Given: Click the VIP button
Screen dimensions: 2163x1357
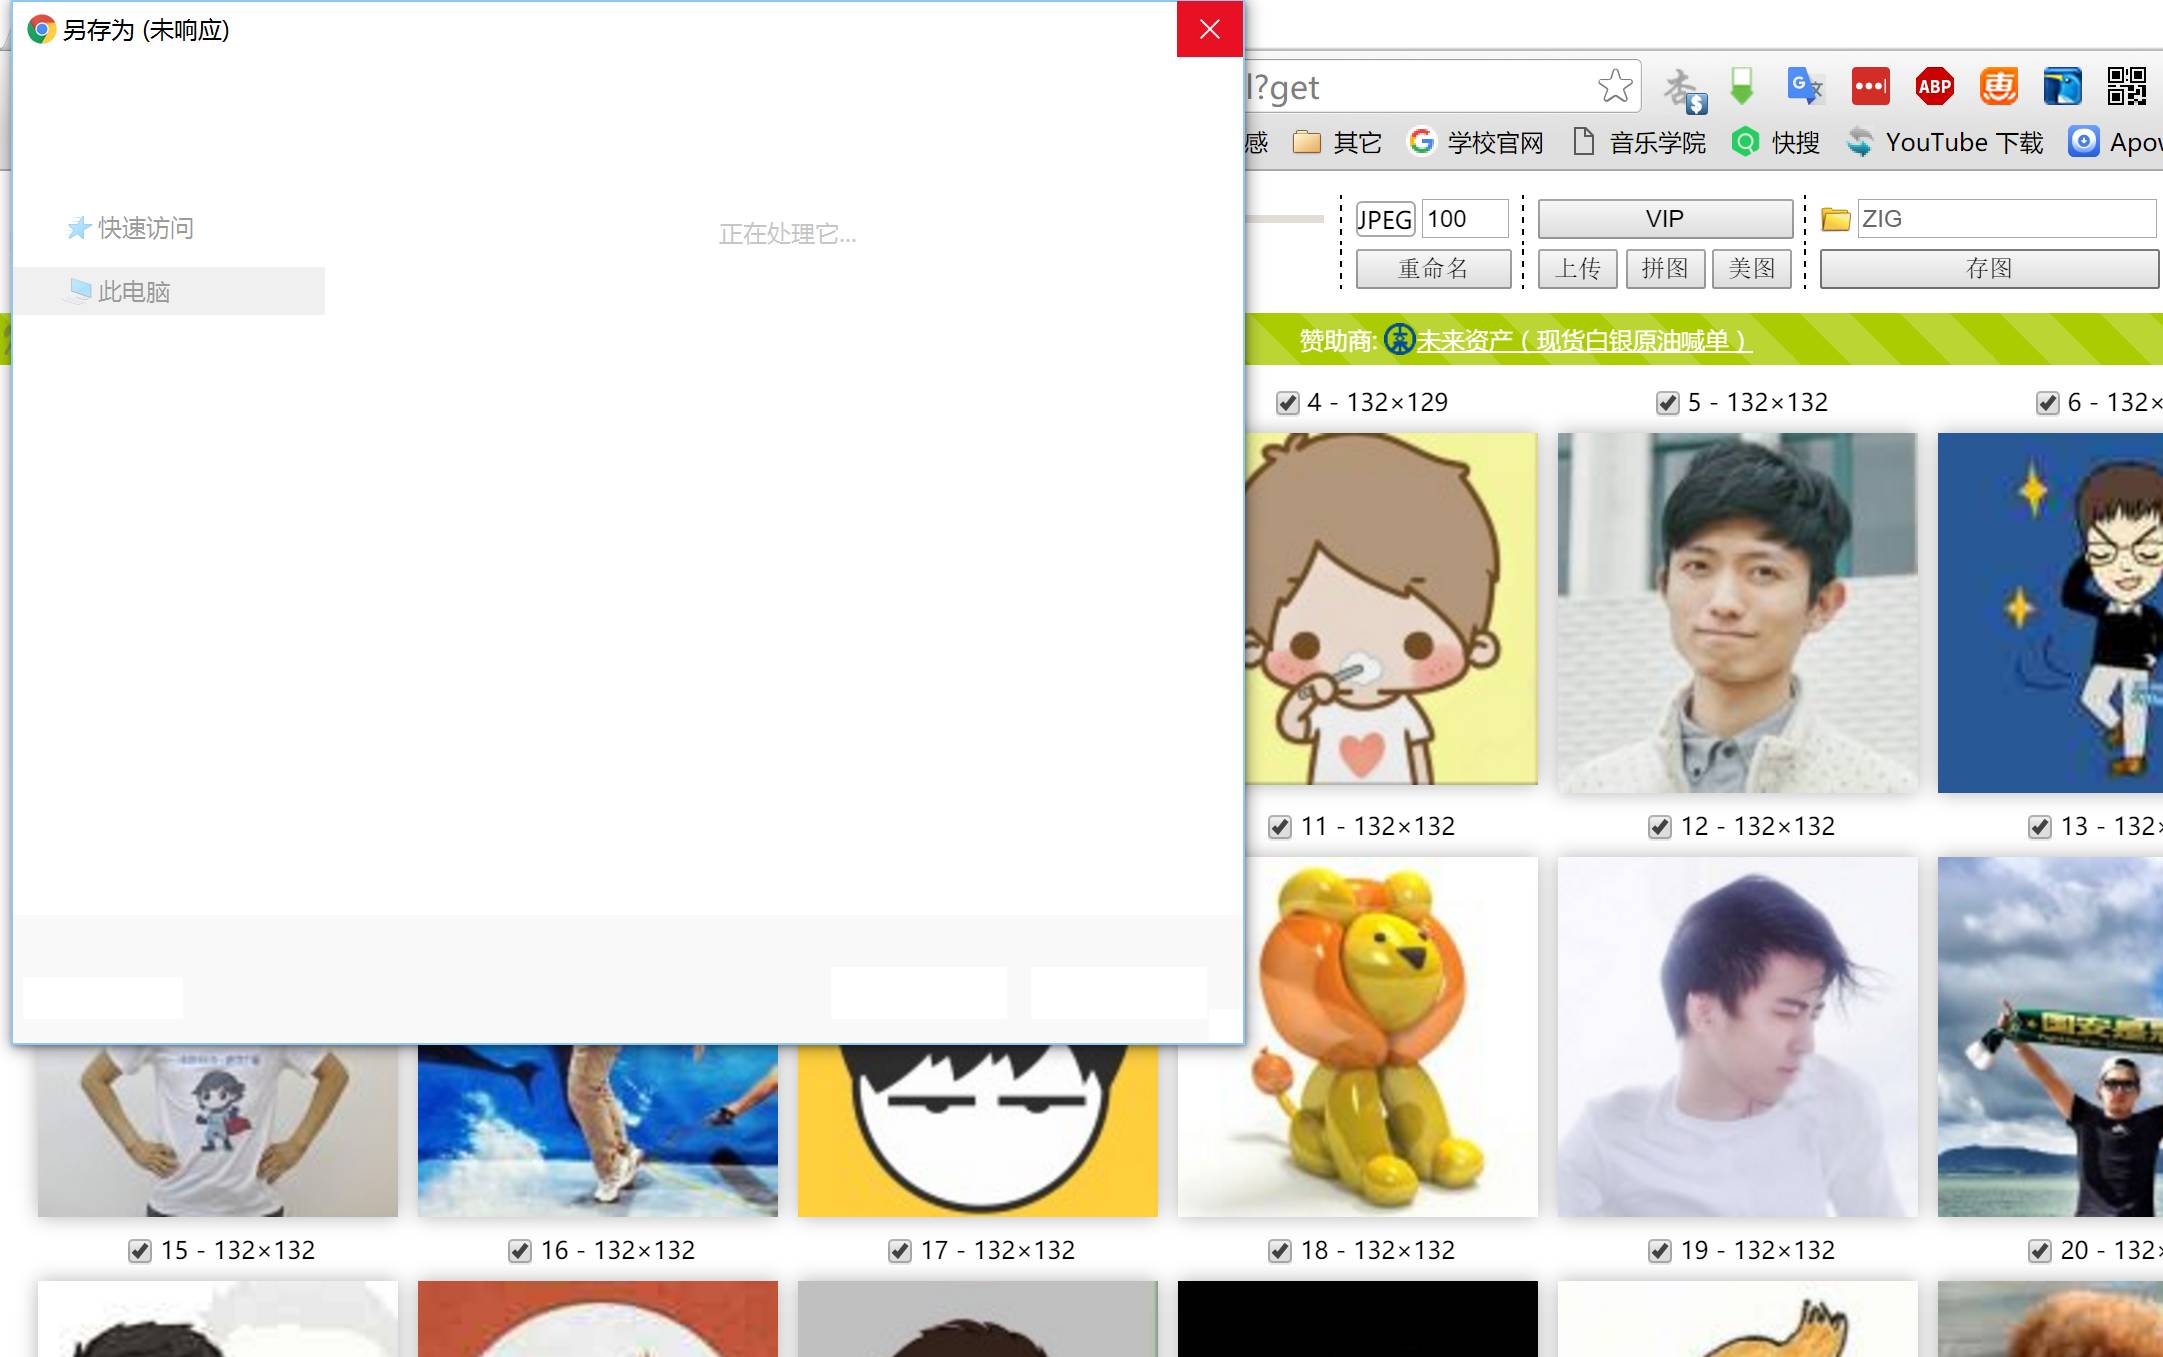Looking at the screenshot, I should click(1665, 219).
